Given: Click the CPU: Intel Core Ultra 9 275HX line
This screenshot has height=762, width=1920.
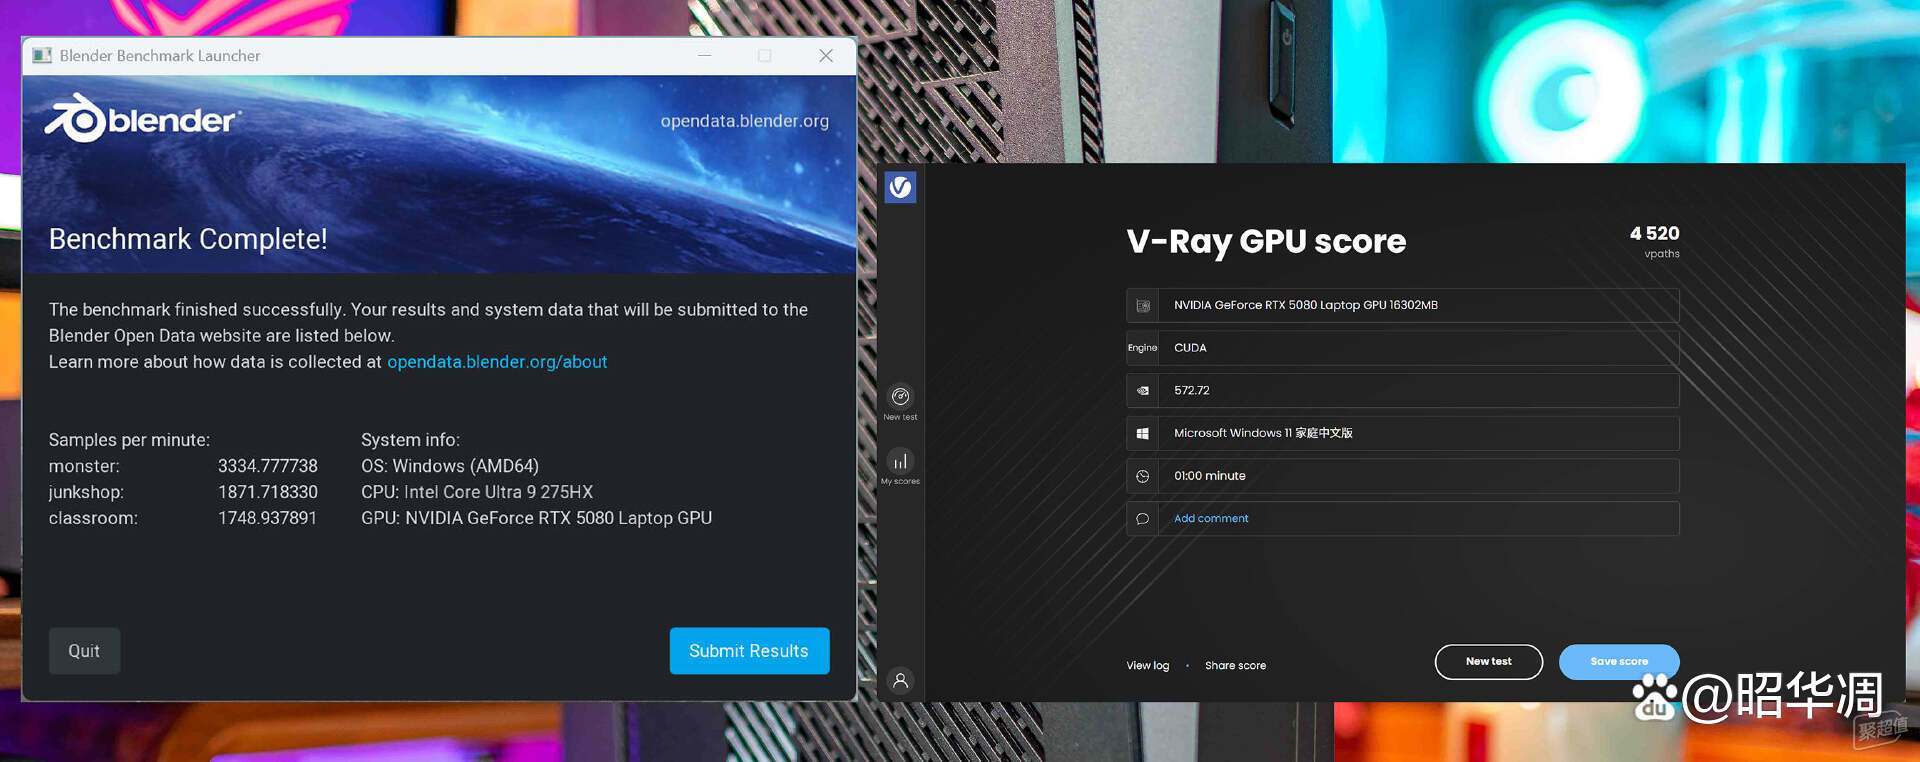Looking at the screenshot, I should (x=477, y=492).
